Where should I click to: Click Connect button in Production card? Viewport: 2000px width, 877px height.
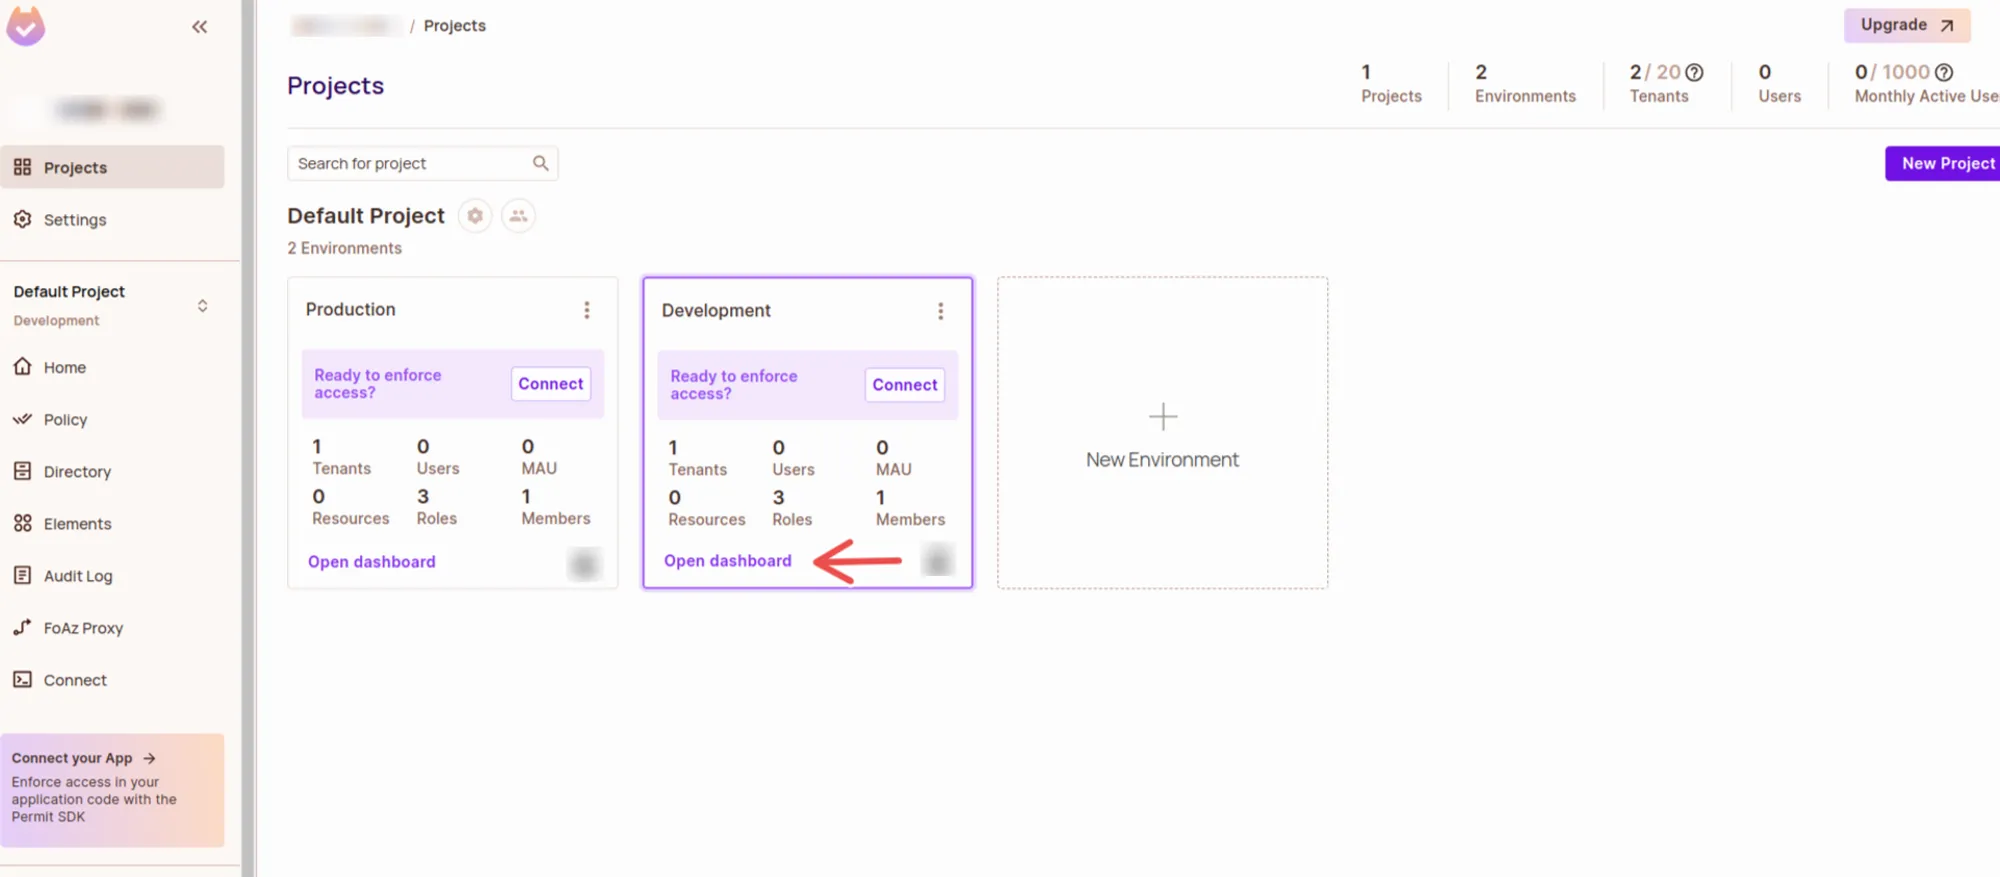tap(550, 384)
